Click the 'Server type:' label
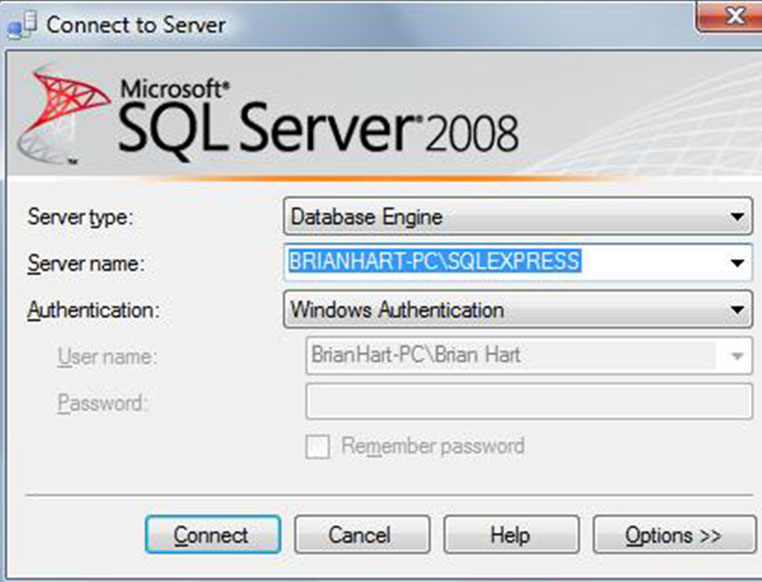 click(80, 217)
